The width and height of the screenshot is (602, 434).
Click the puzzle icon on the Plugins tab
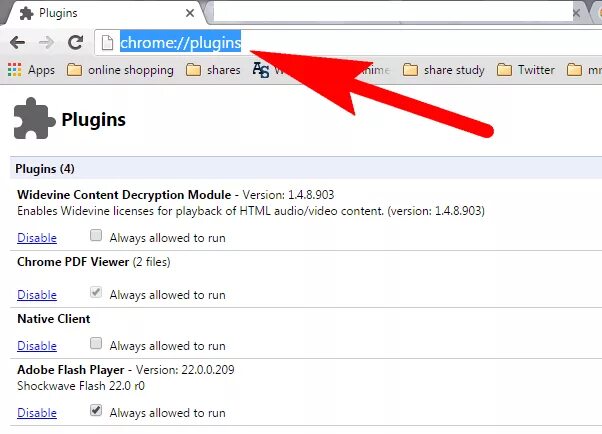[26, 13]
